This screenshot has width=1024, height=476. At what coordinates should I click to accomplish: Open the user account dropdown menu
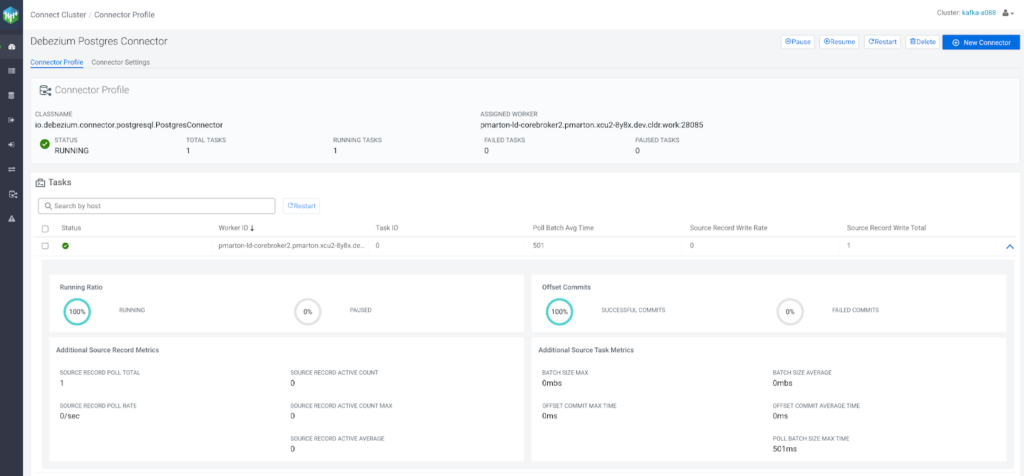point(1008,13)
